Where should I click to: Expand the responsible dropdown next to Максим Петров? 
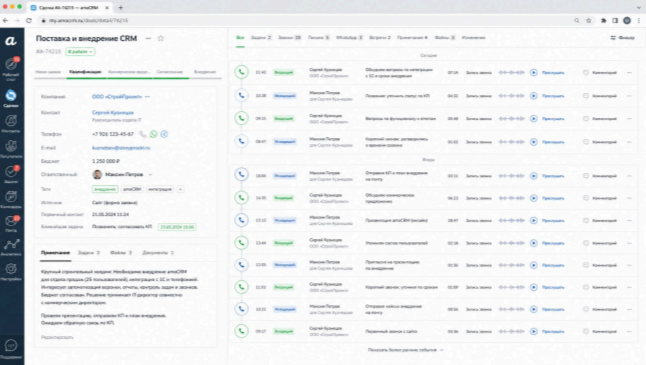[150, 175]
